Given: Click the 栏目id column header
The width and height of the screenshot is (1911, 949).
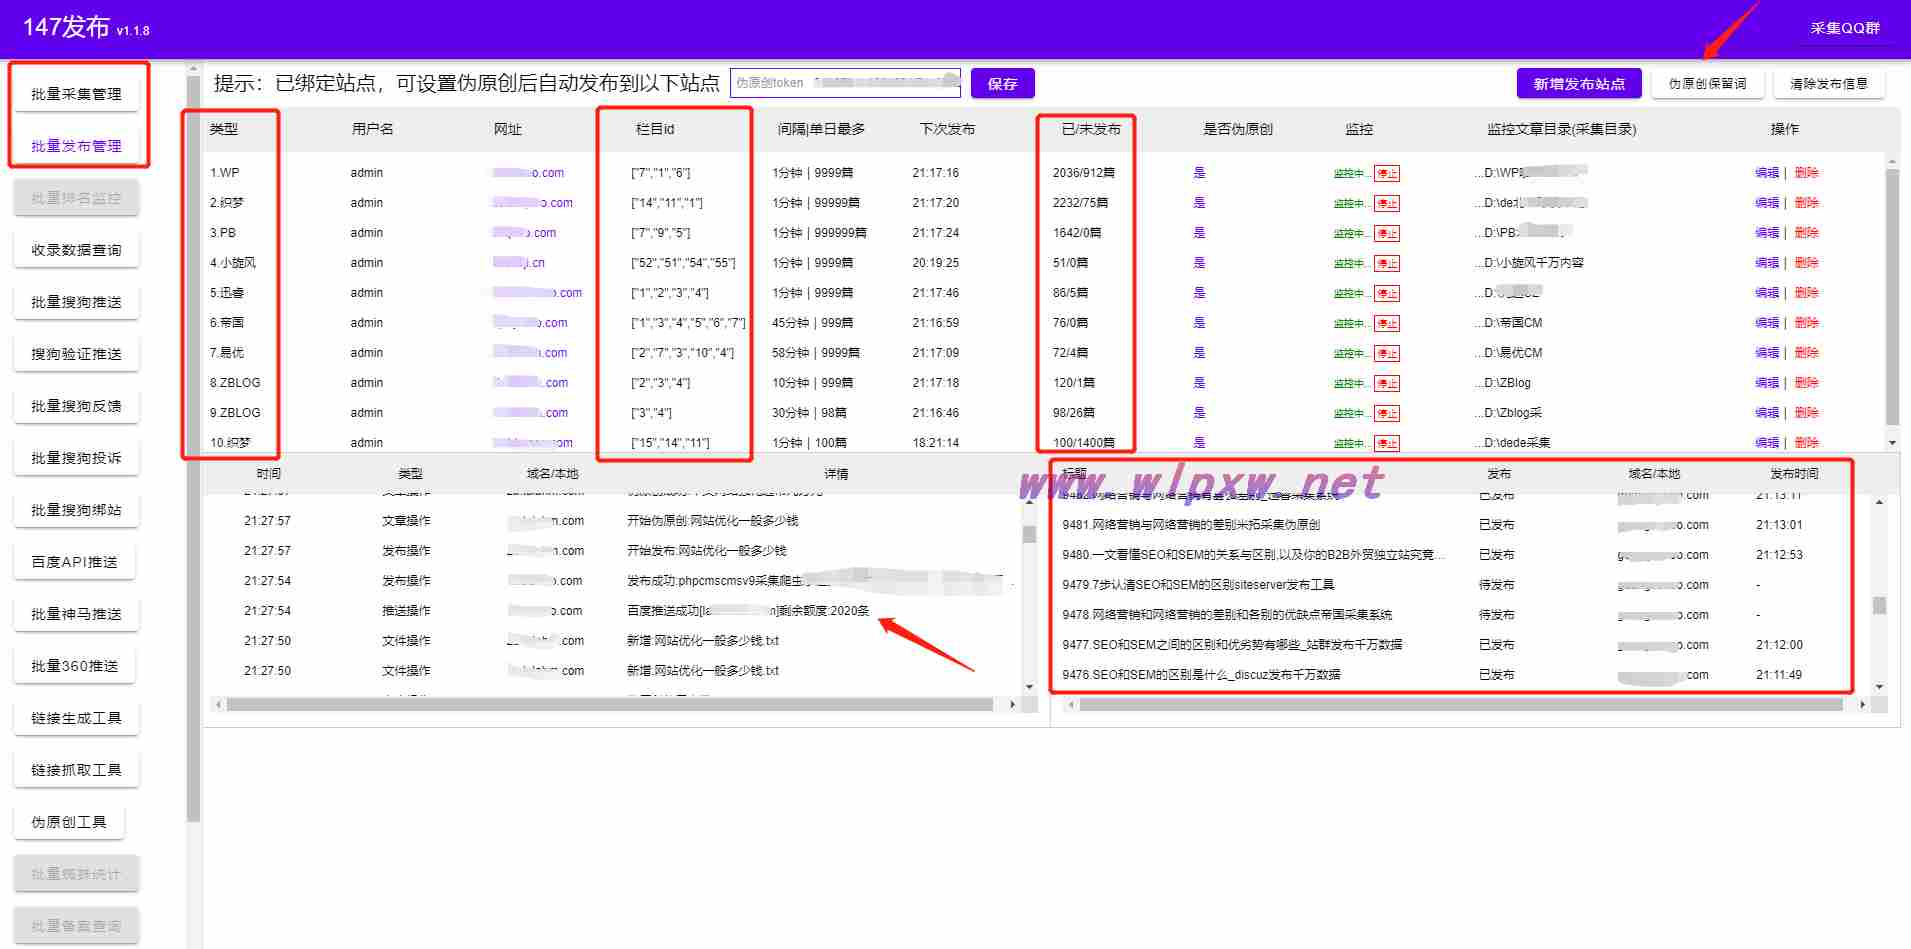Looking at the screenshot, I should (x=655, y=129).
